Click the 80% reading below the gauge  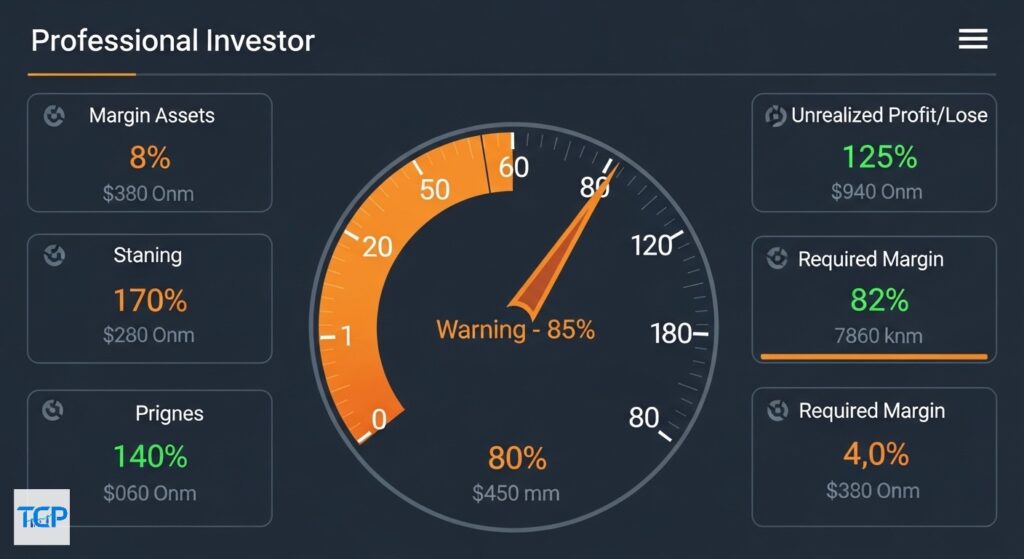(x=517, y=458)
